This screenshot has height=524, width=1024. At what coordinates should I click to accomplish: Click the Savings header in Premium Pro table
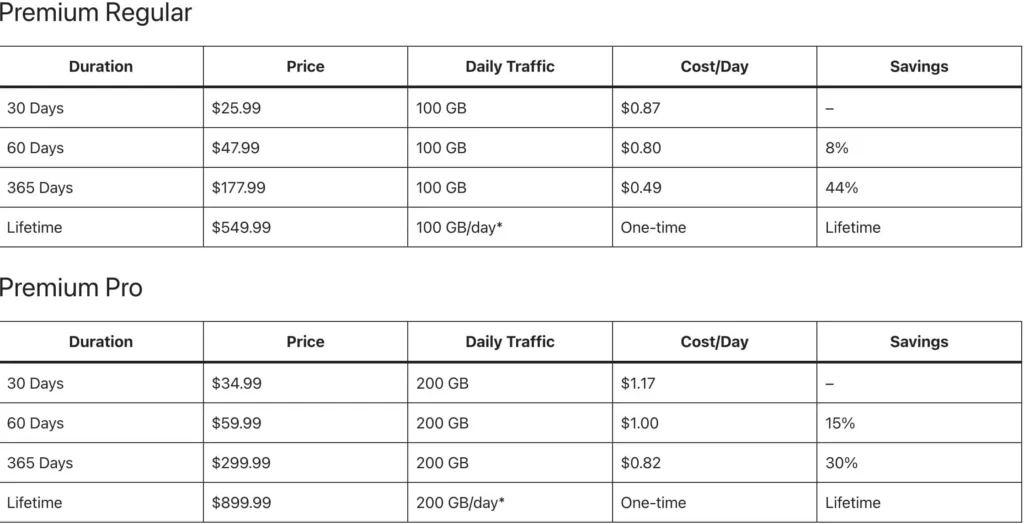pos(919,342)
